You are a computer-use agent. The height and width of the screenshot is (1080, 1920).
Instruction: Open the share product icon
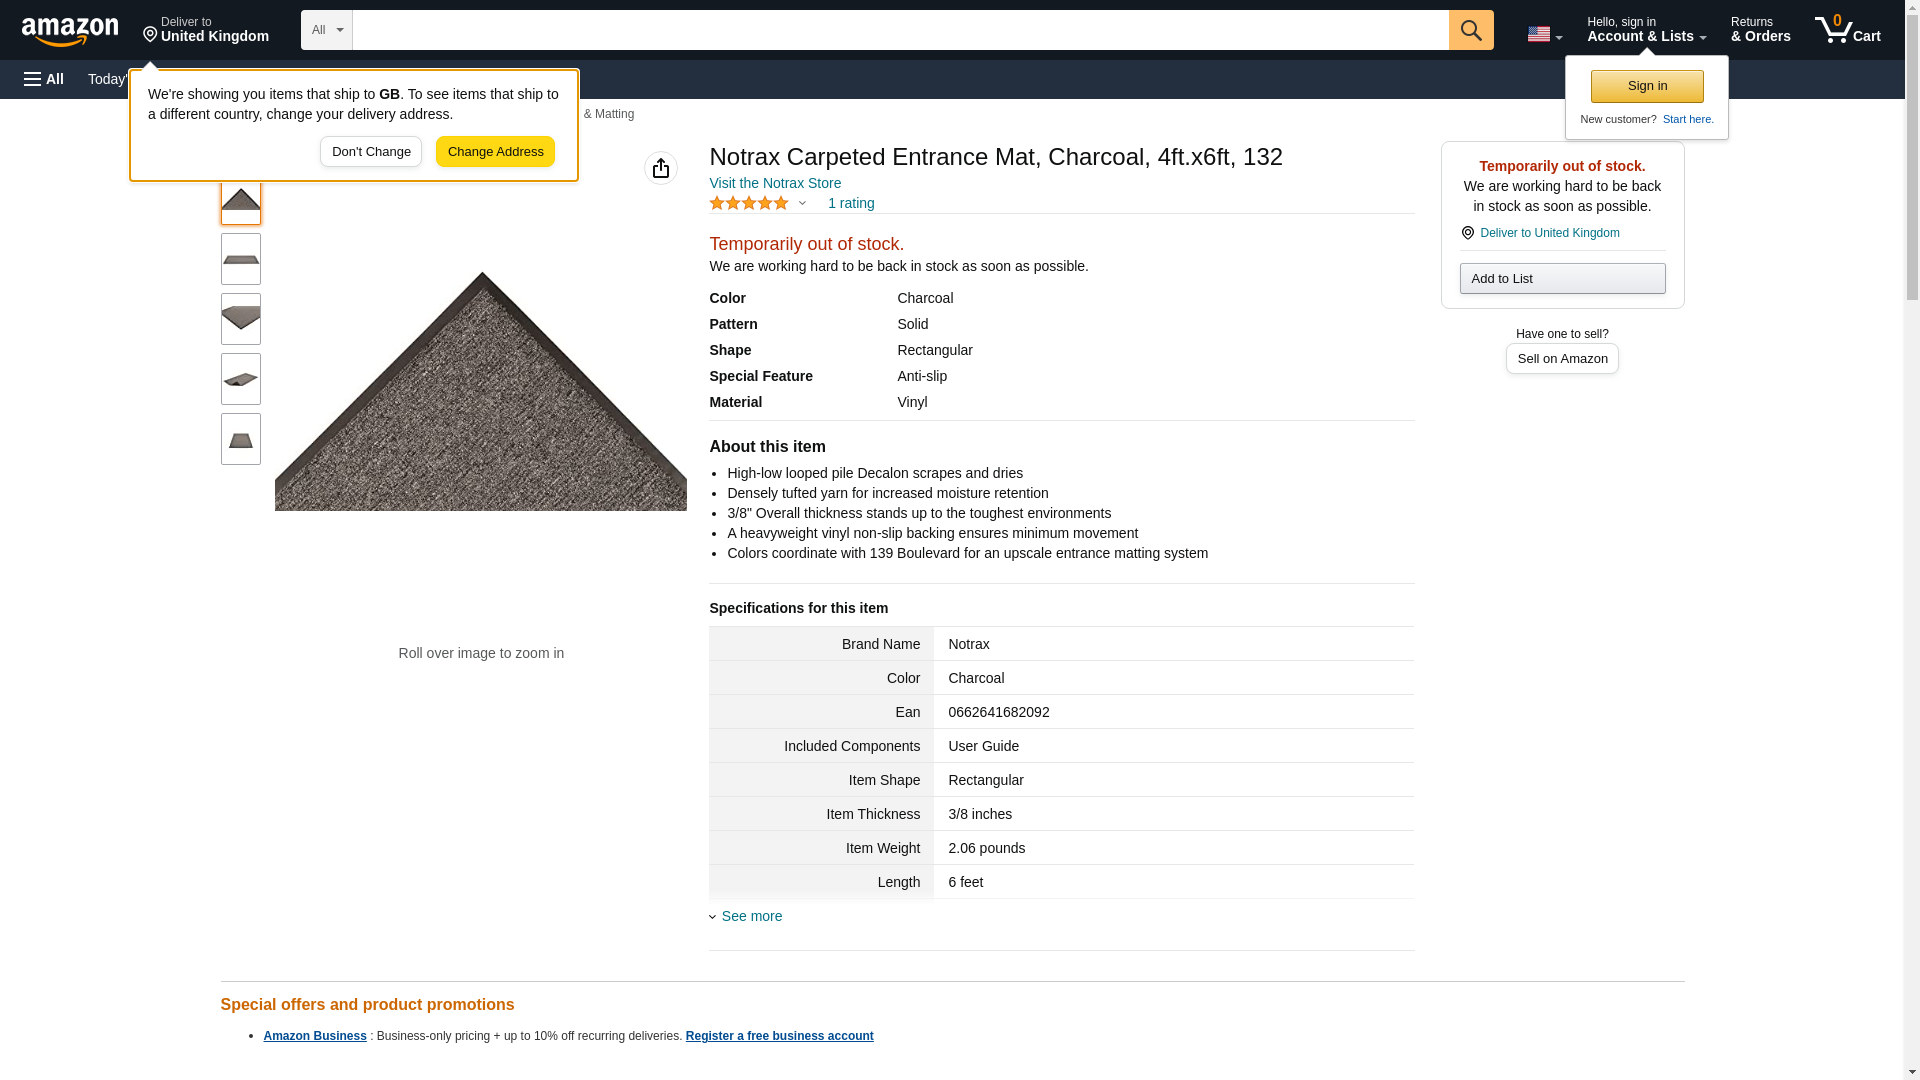[660, 168]
